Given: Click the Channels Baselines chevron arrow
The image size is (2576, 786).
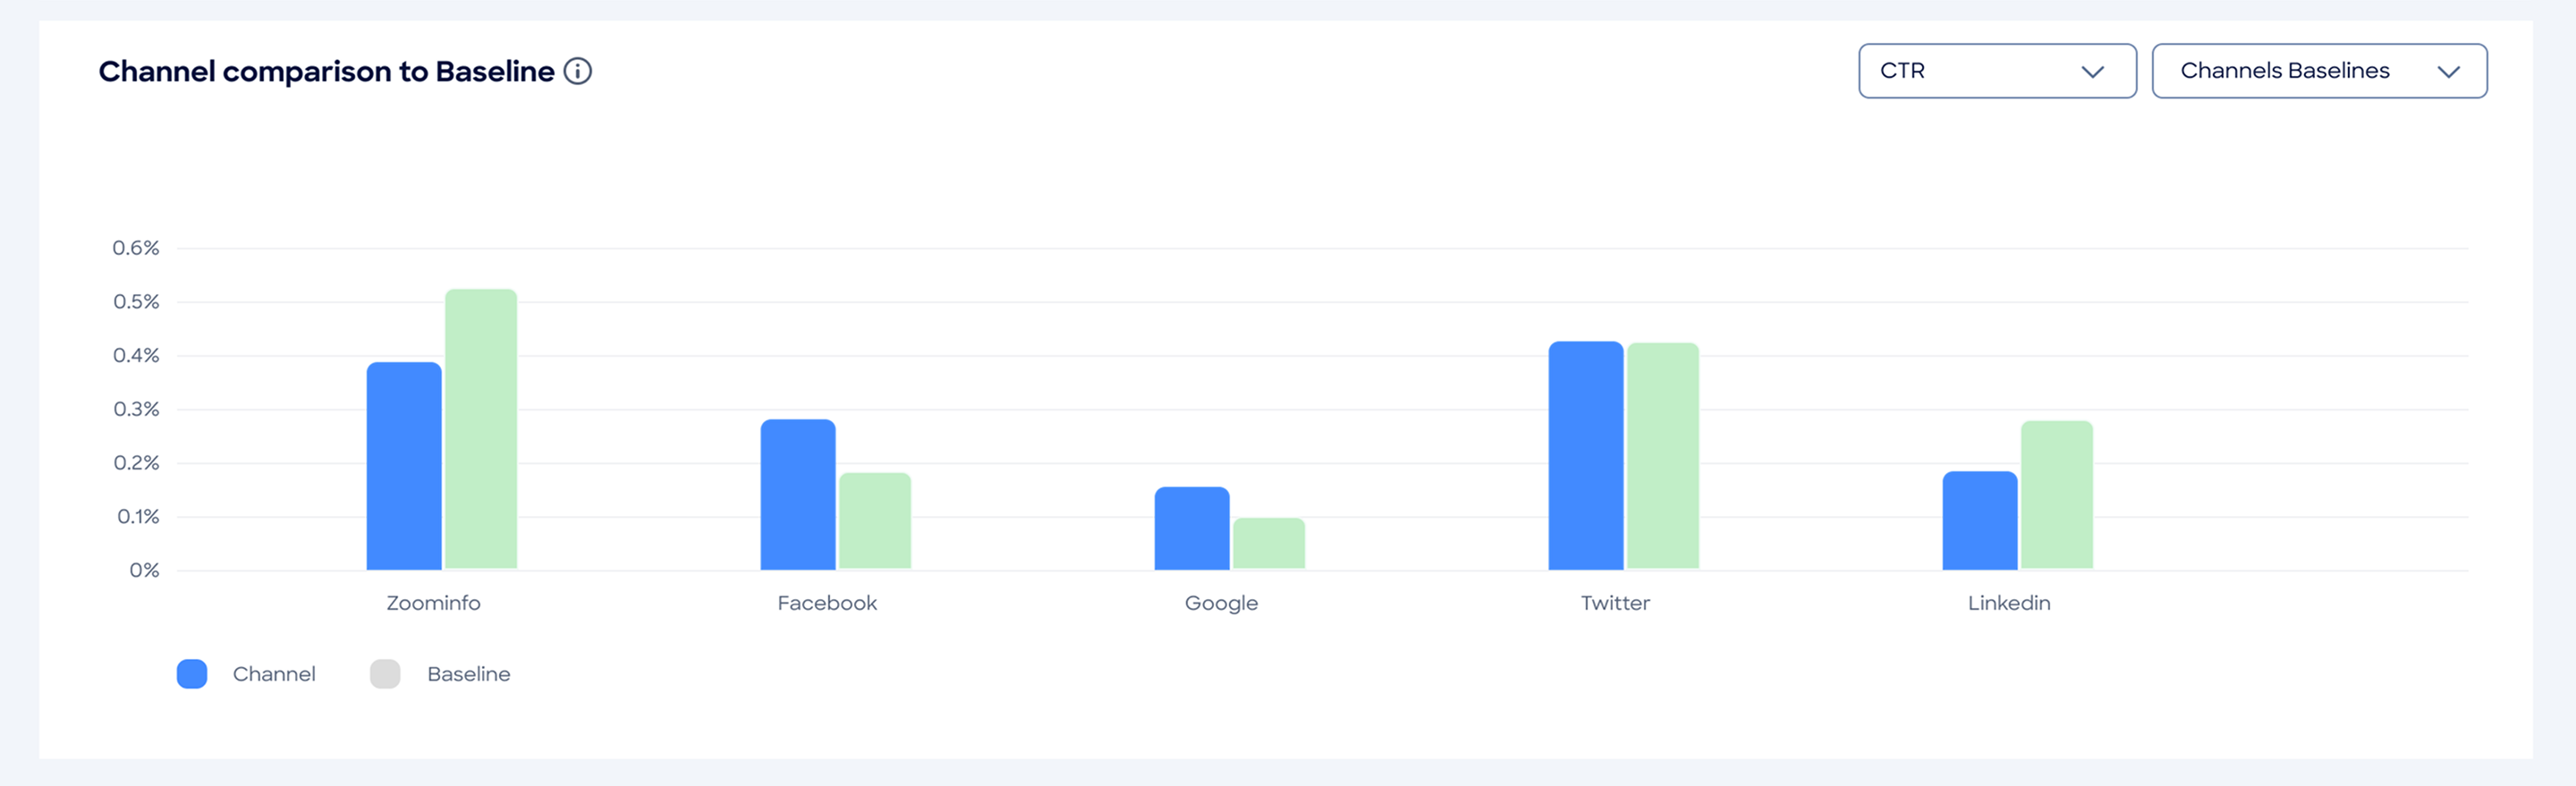Looking at the screenshot, I should coord(2448,72).
